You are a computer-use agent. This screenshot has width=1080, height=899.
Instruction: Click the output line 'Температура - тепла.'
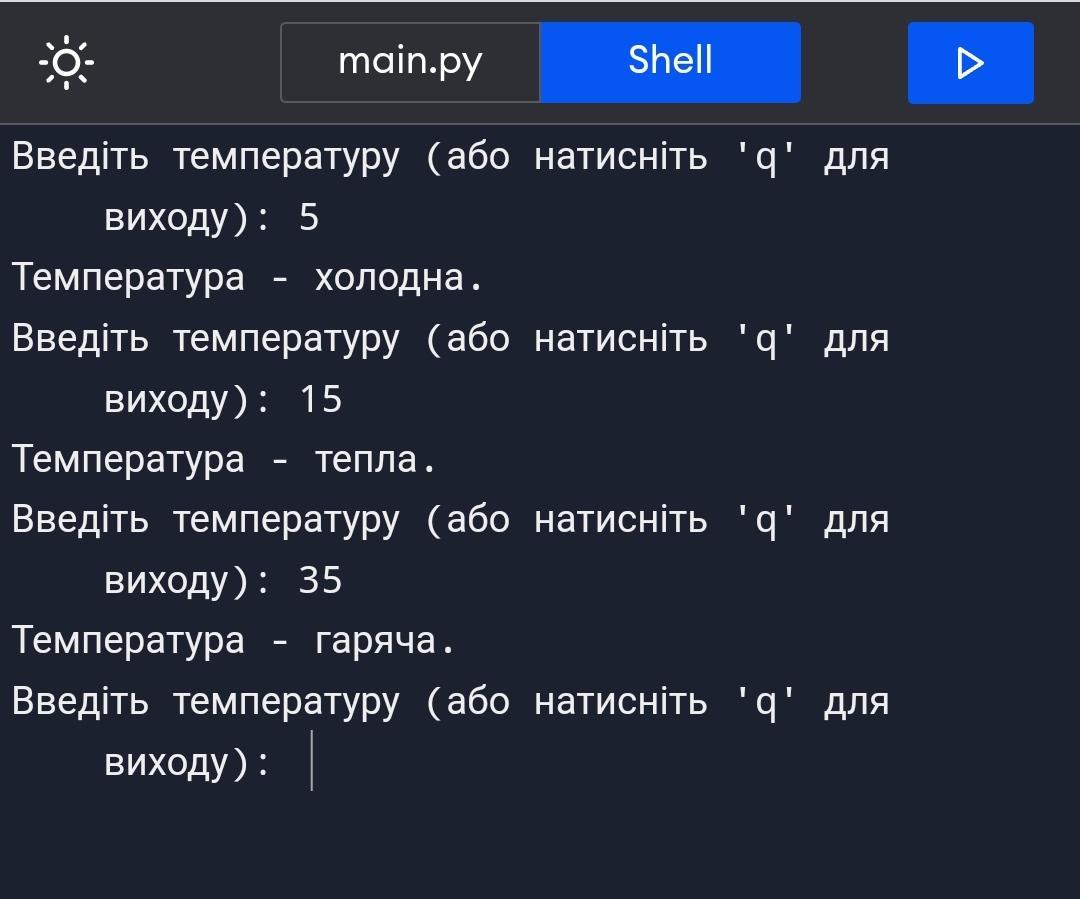click(224, 459)
